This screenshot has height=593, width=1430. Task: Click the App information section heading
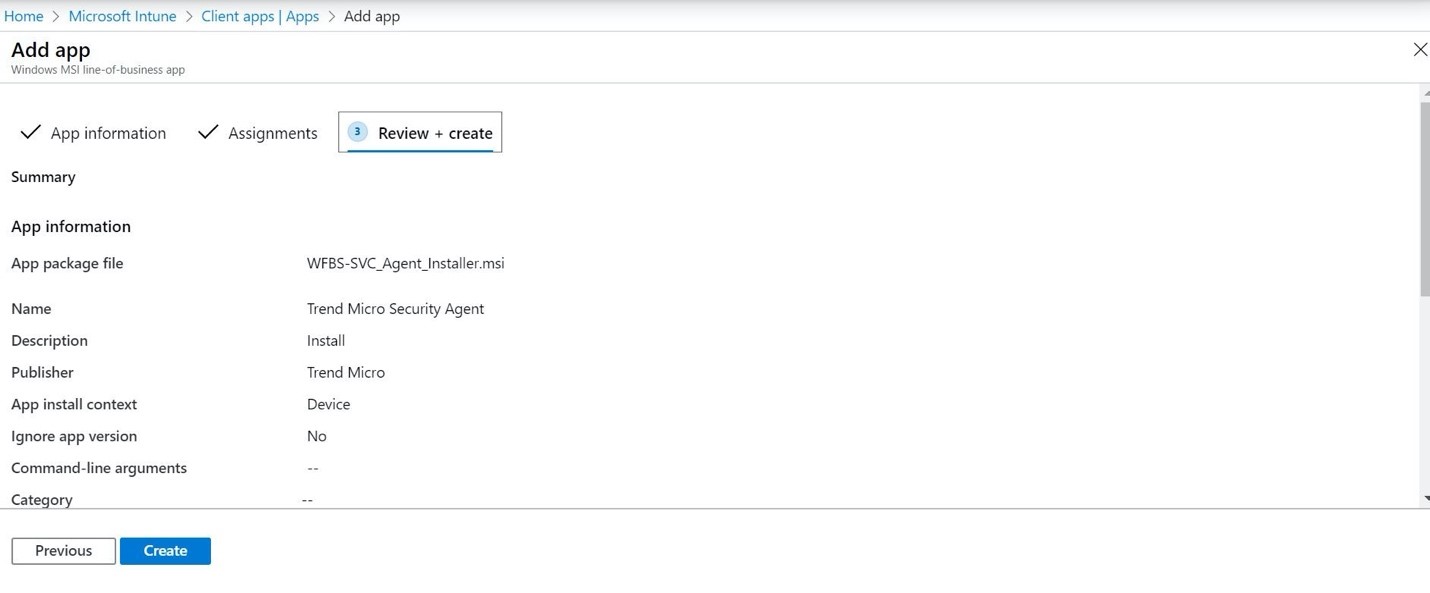coord(71,227)
